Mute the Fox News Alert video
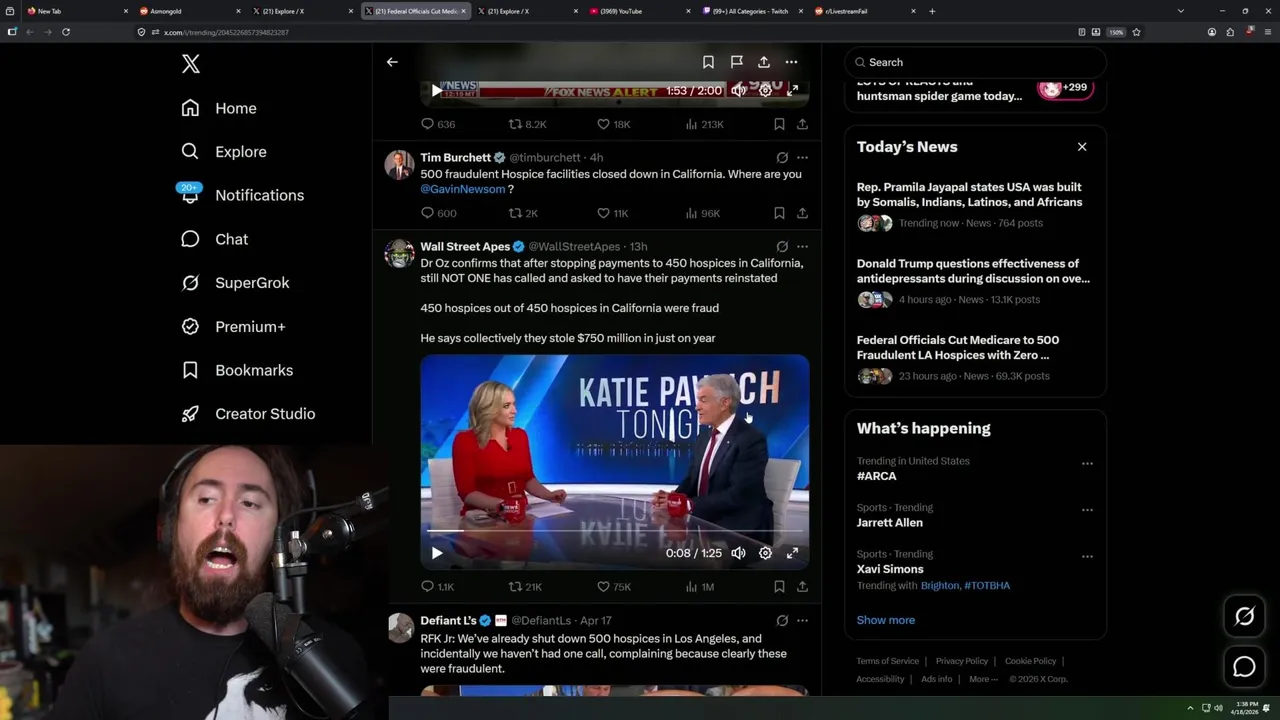1280x720 pixels. [738, 91]
